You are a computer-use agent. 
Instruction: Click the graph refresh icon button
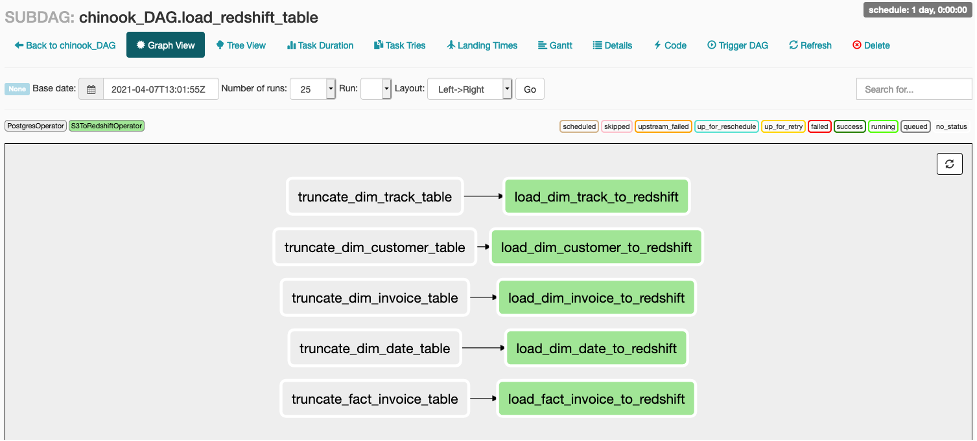[x=949, y=165]
